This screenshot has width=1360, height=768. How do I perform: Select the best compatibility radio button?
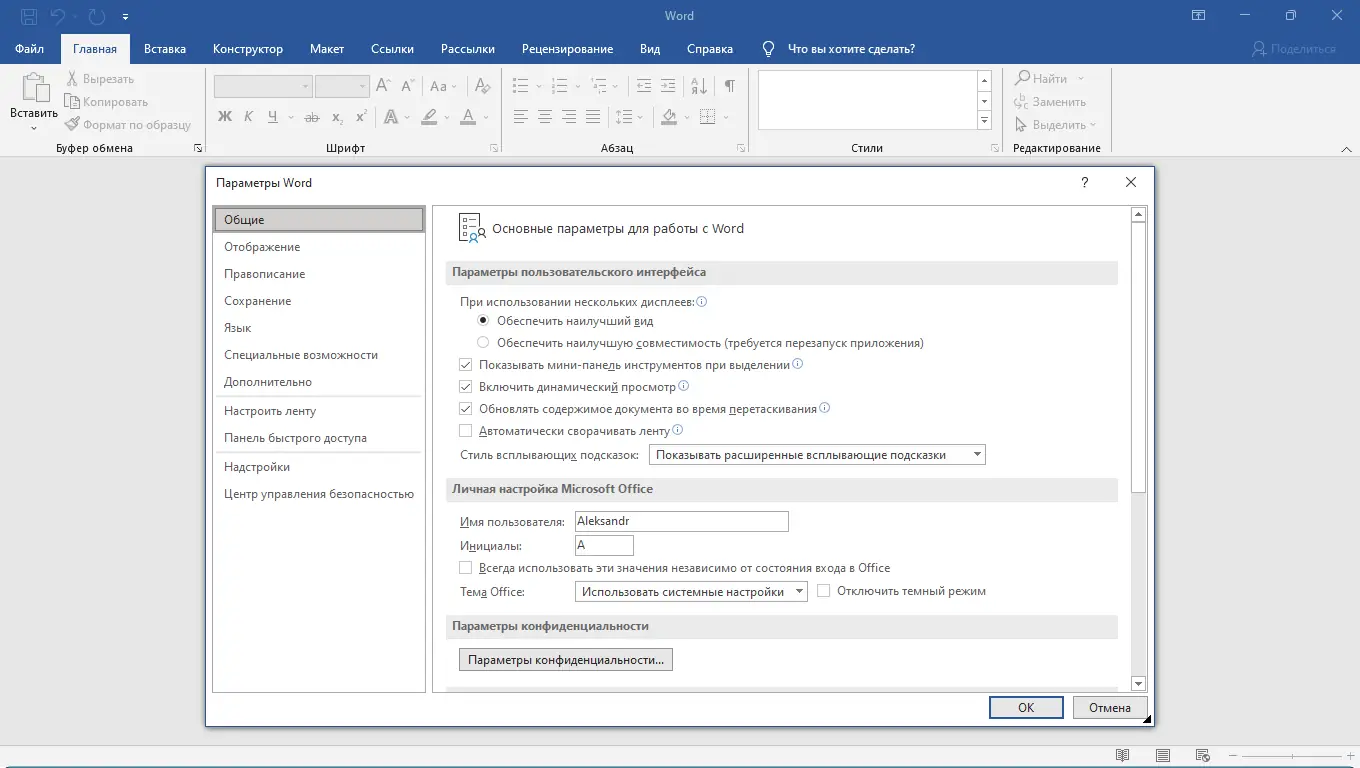482,343
